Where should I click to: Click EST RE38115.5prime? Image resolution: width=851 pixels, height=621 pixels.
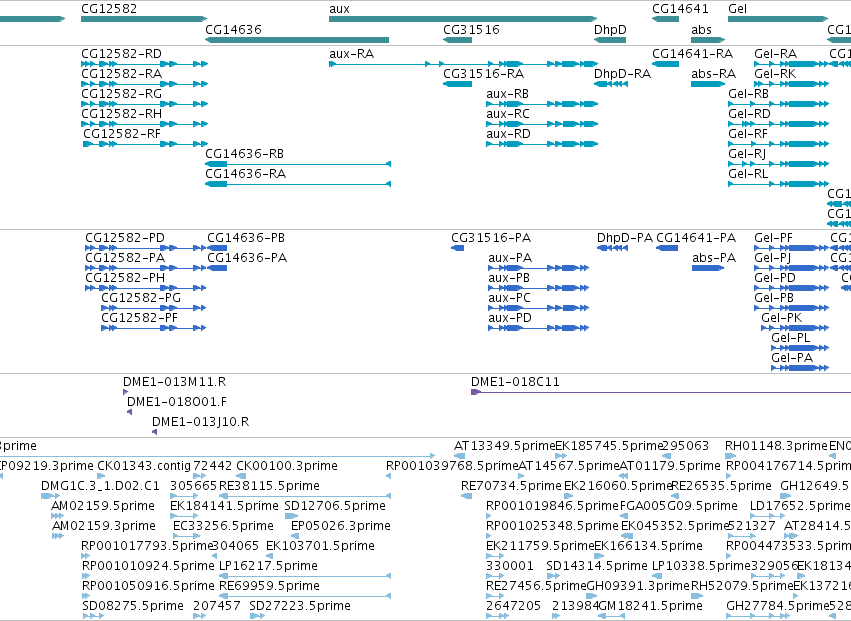point(269,486)
